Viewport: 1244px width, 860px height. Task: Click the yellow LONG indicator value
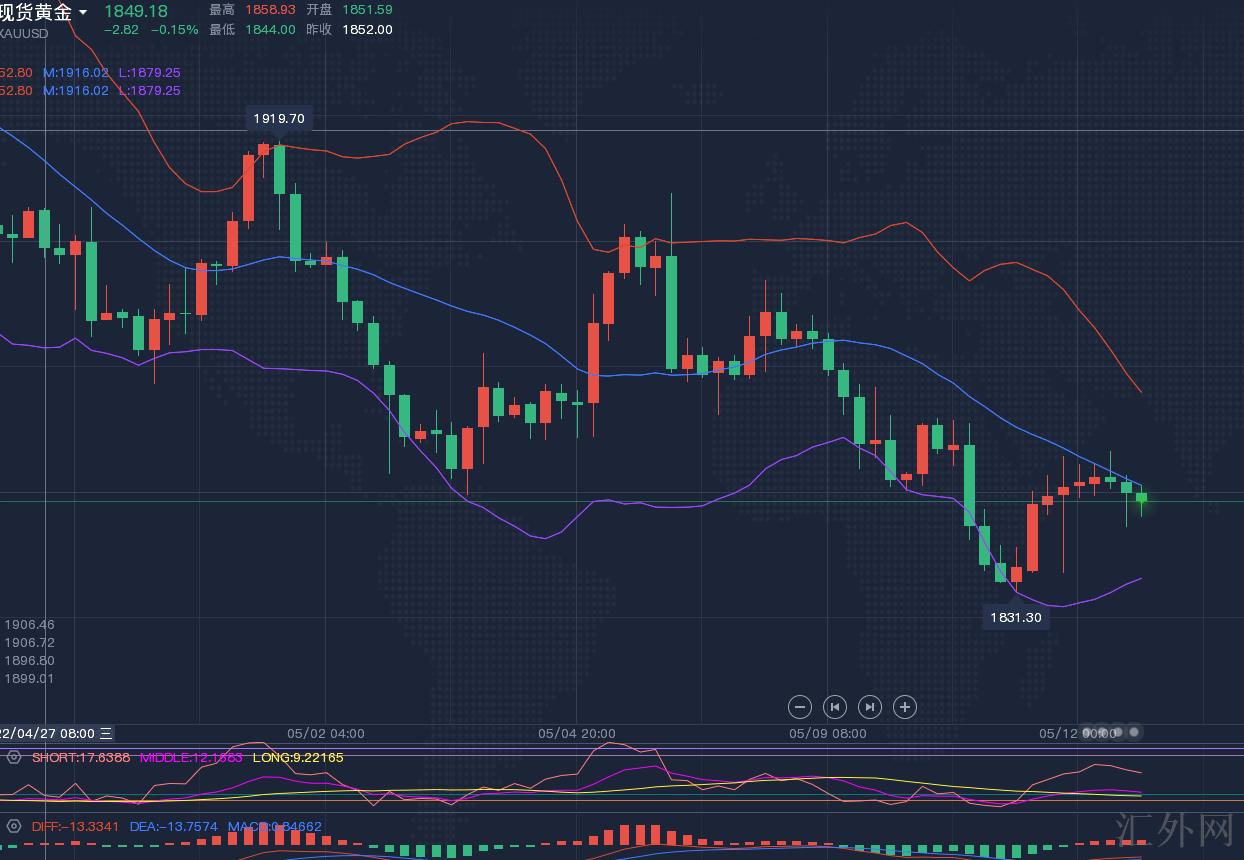tap(298, 758)
